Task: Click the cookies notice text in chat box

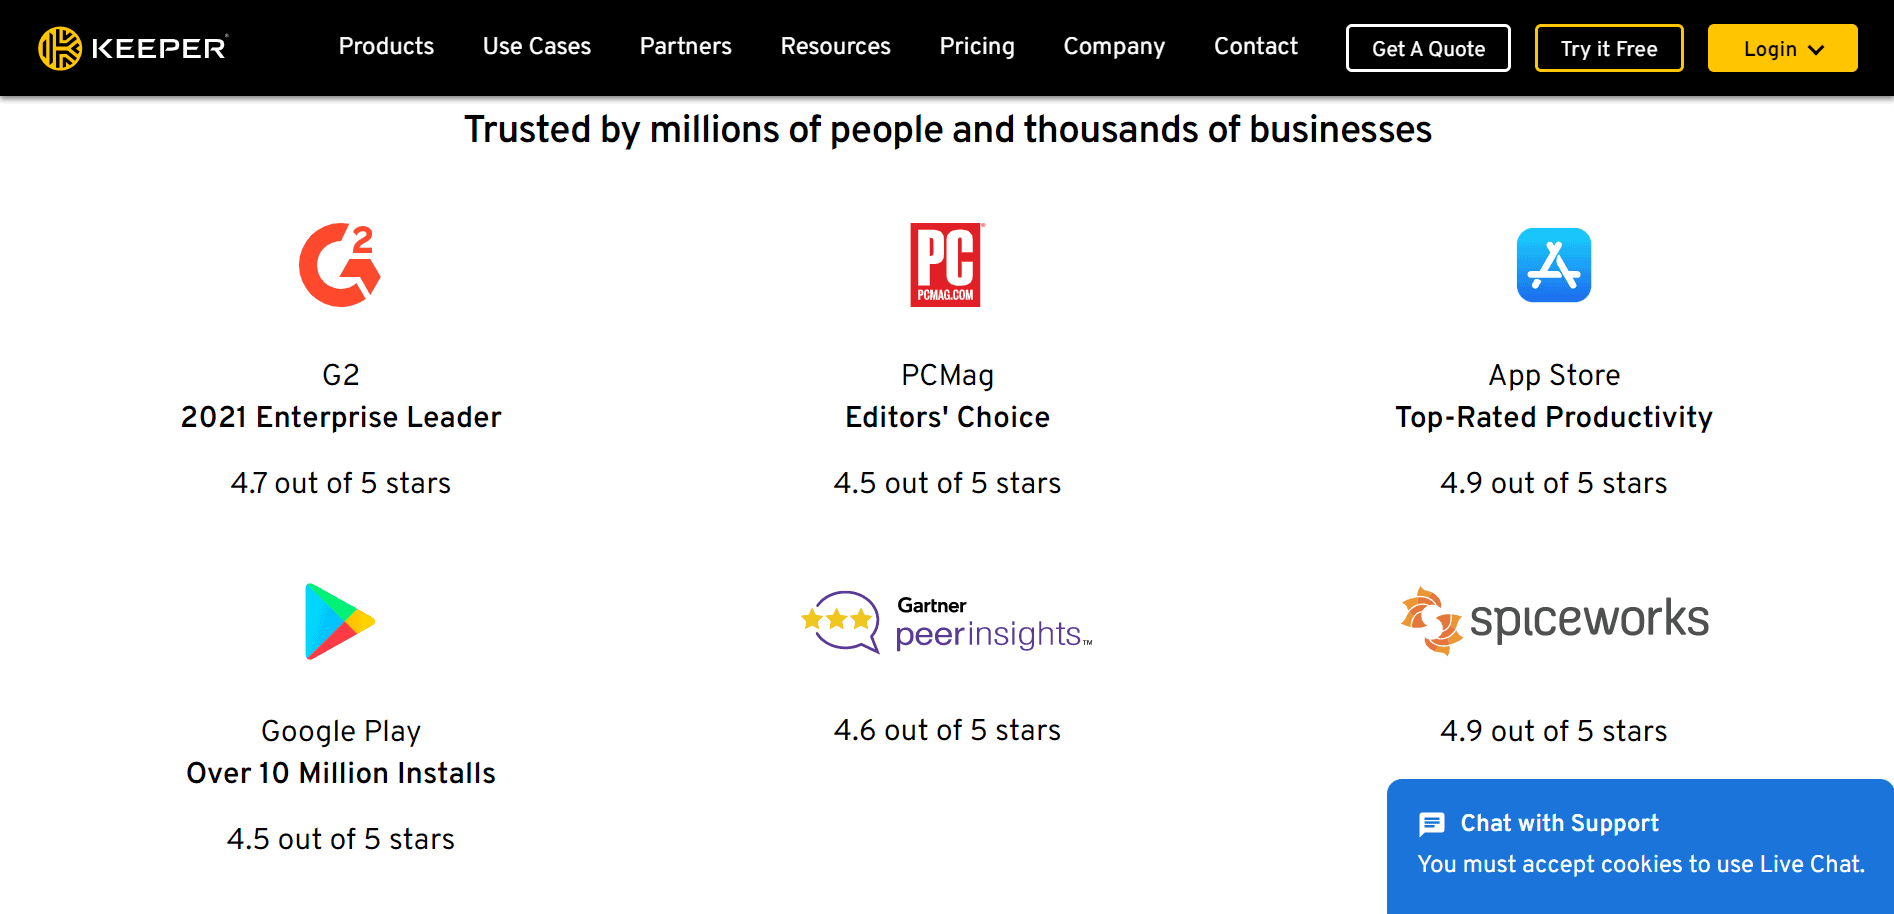Action: click(x=1641, y=864)
